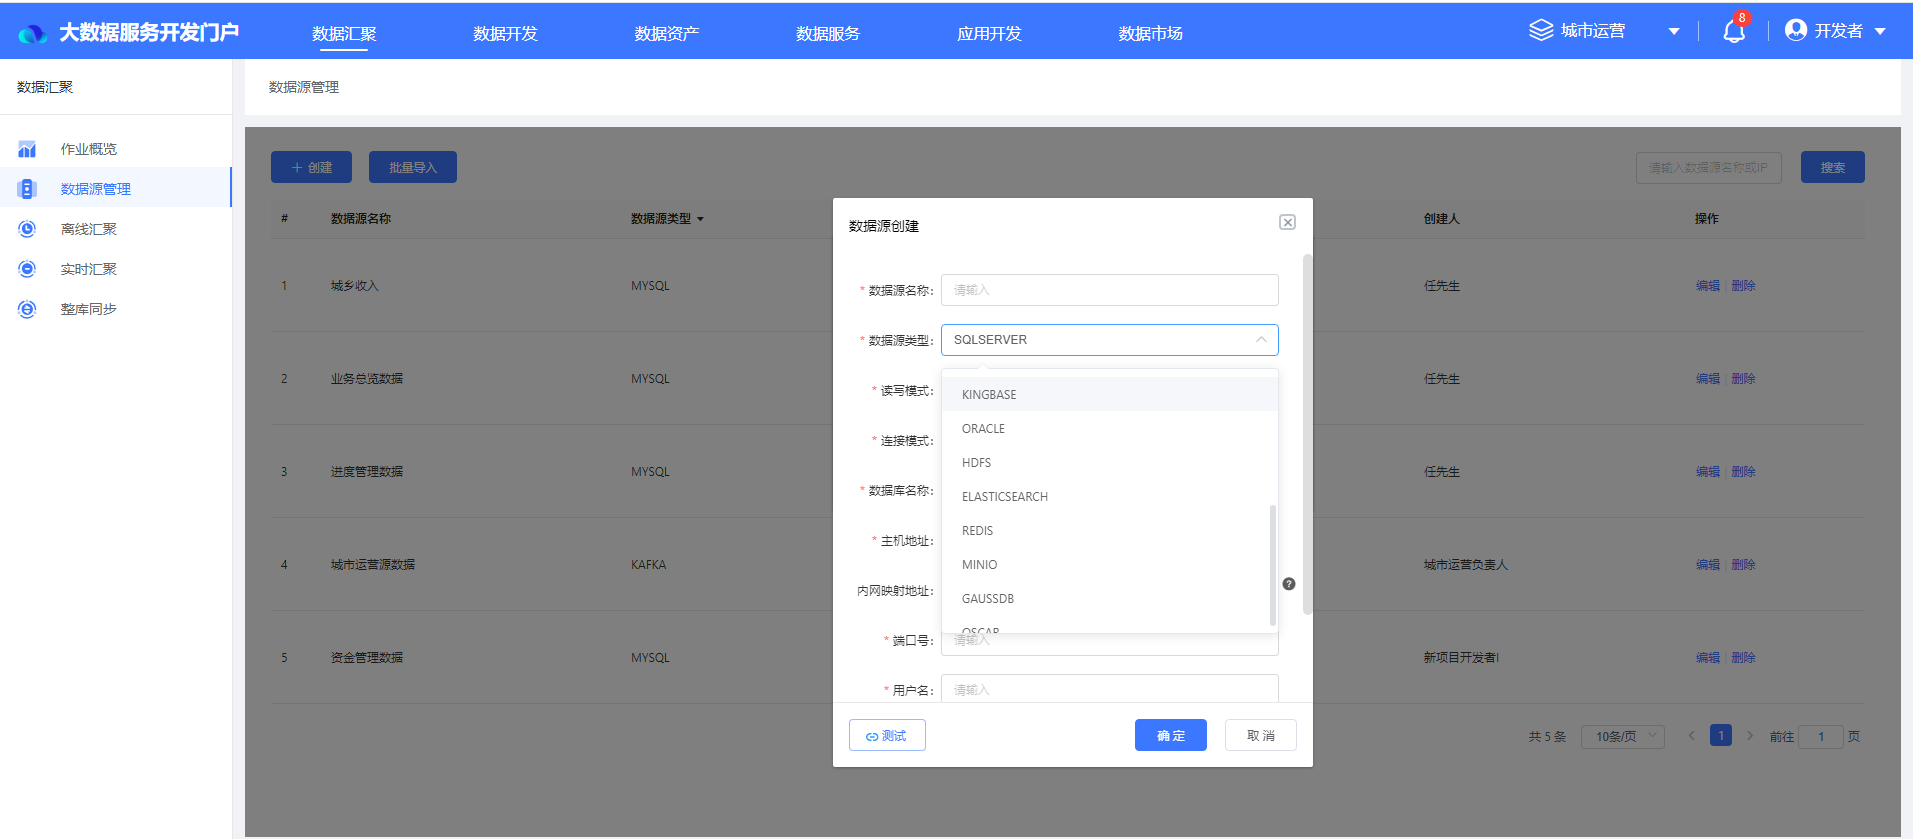Click the 测试 connection test button
Screen dimensions: 1913x839
[x=887, y=735]
